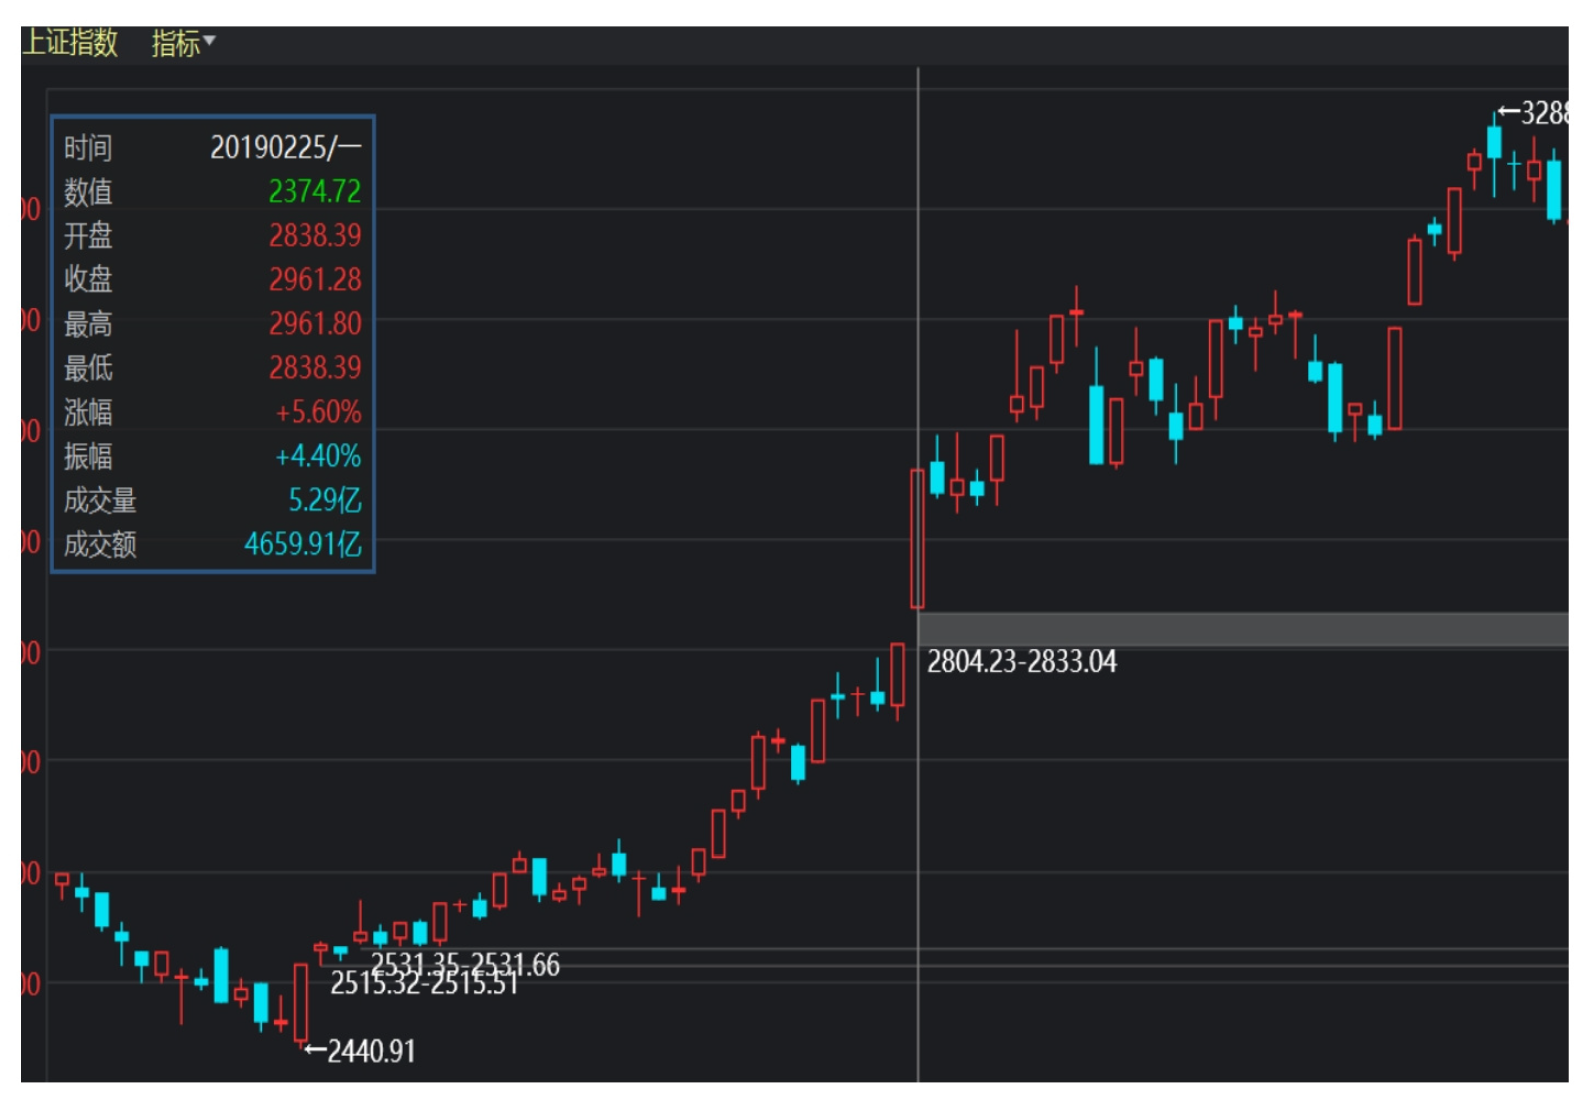Click the small arrow beside 指标

(210, 41)
